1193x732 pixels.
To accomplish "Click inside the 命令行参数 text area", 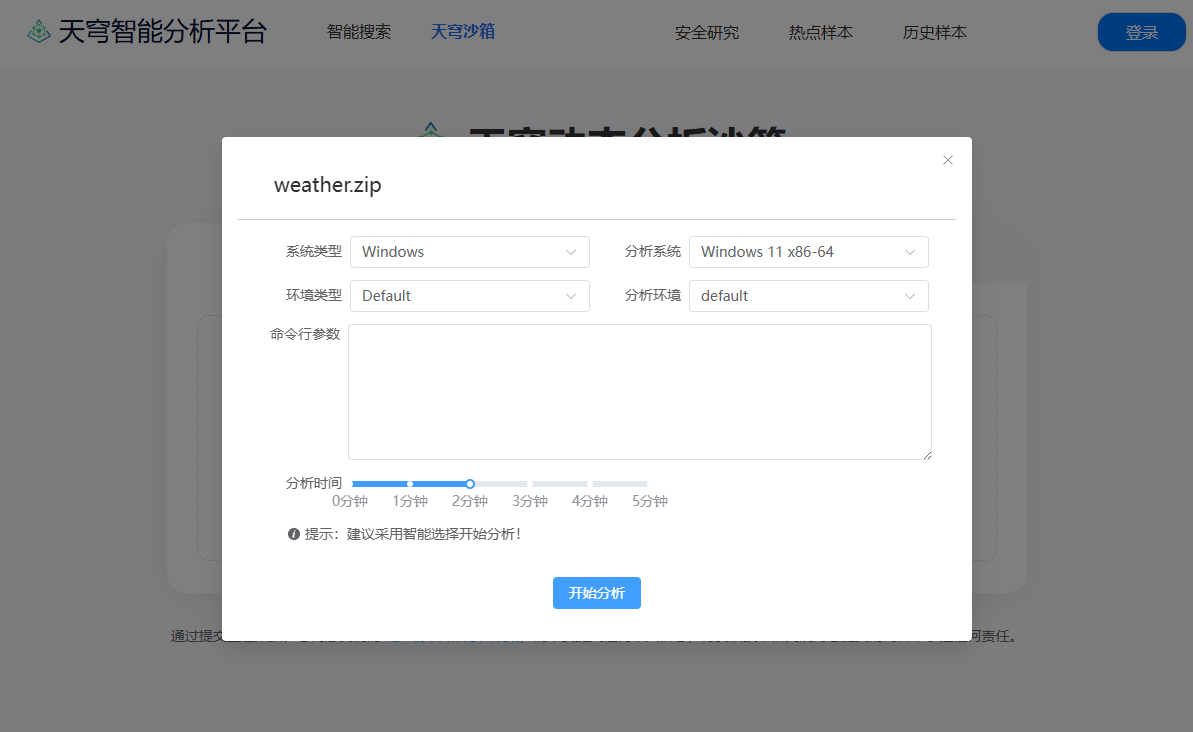I will click(640, 390).
